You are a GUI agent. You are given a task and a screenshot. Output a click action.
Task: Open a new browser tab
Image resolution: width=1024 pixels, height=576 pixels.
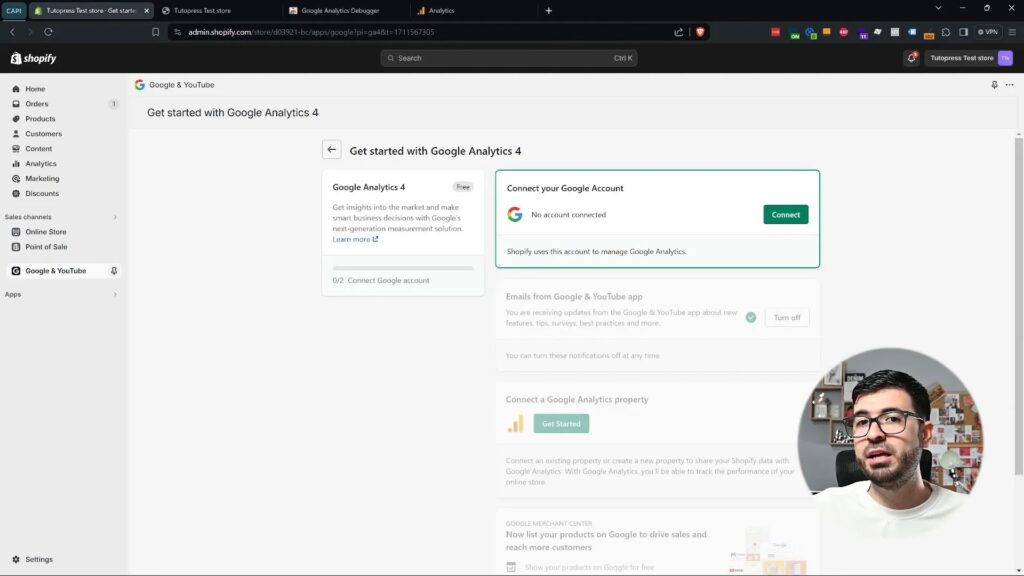click(x=549, y=10)
